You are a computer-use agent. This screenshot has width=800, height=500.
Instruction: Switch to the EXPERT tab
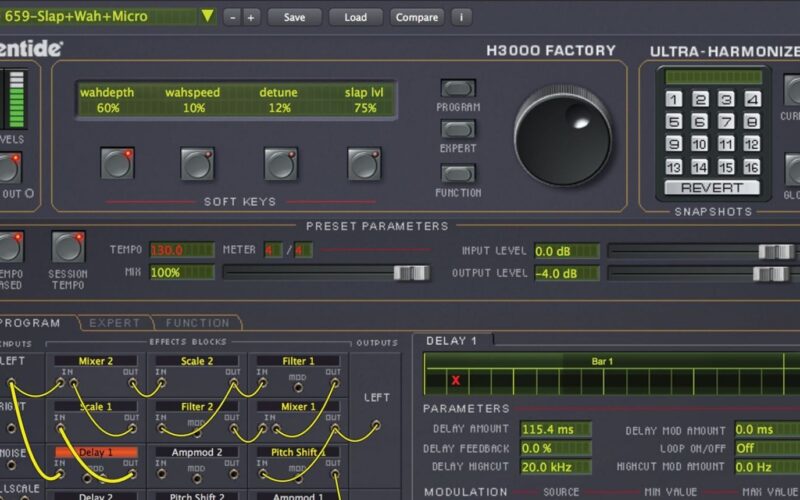(114, 323)
